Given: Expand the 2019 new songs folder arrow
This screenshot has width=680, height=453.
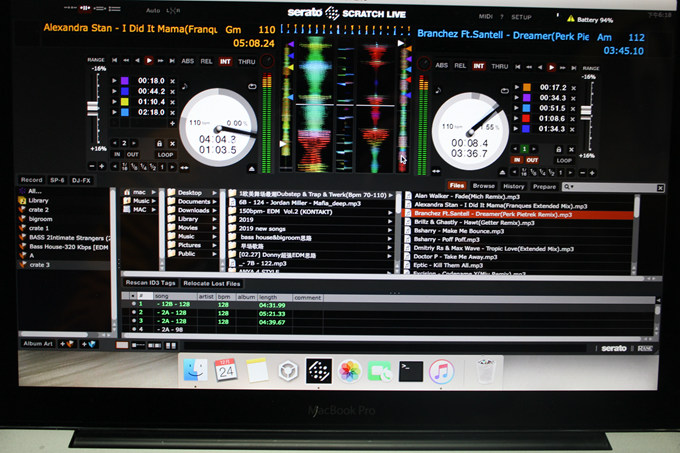Looking at the screenshot, I should [390, 229].
